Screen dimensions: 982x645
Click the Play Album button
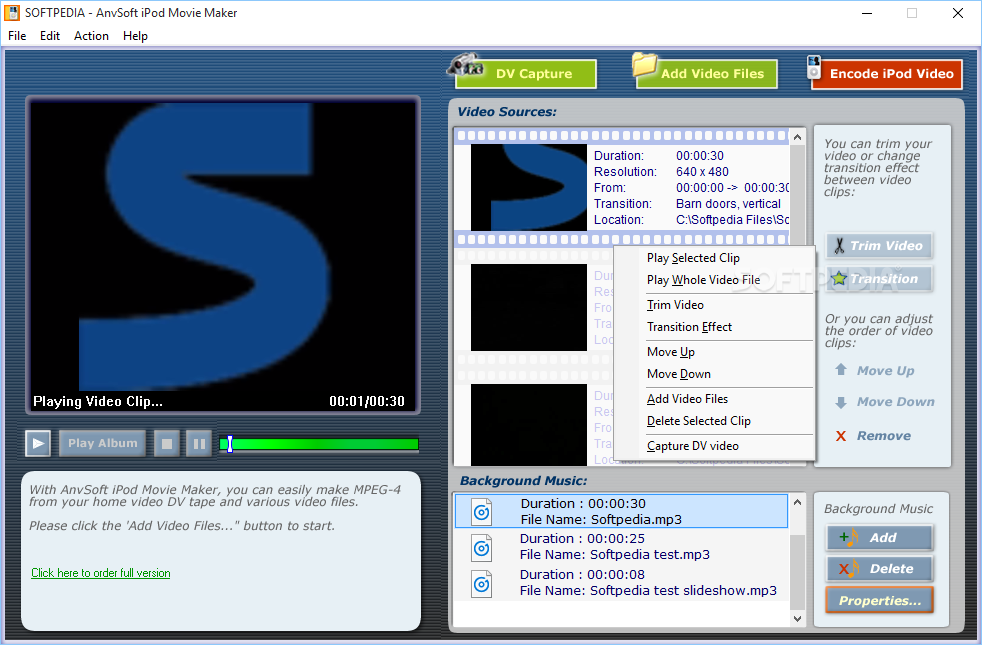tap(102, 443)
